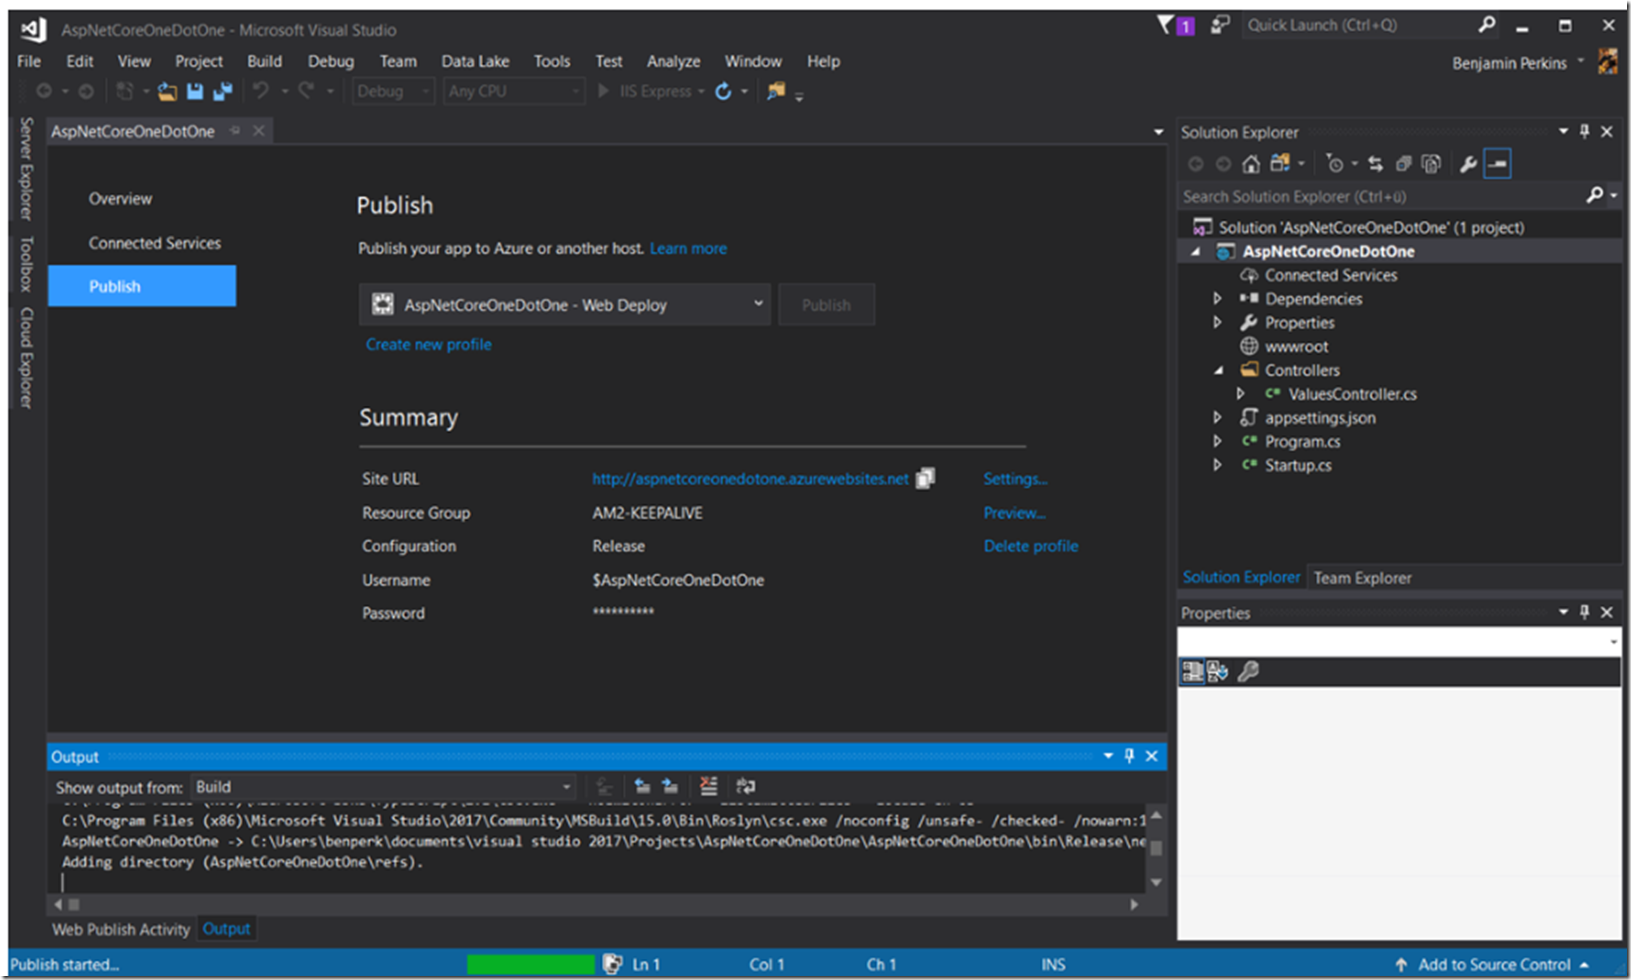Open the Server Explorer side tab
The image size is (1631, 980).
[27, 168]
